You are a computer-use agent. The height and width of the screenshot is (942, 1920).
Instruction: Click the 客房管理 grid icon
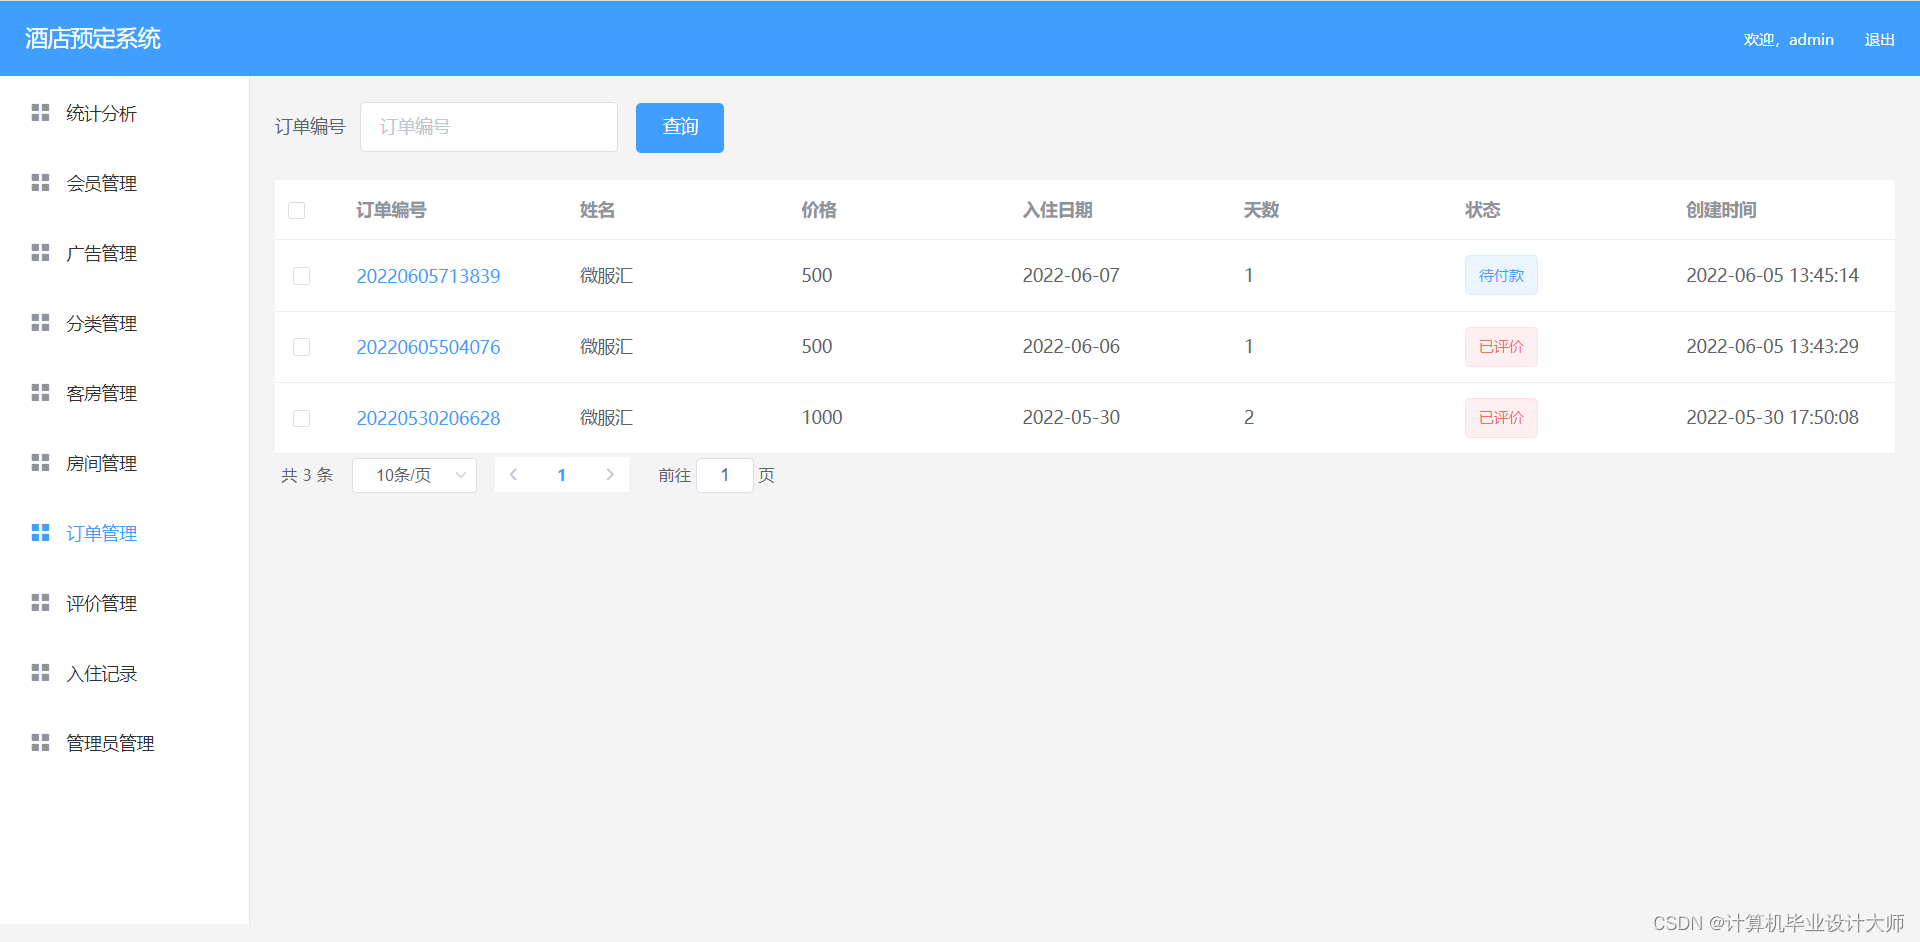41,392
